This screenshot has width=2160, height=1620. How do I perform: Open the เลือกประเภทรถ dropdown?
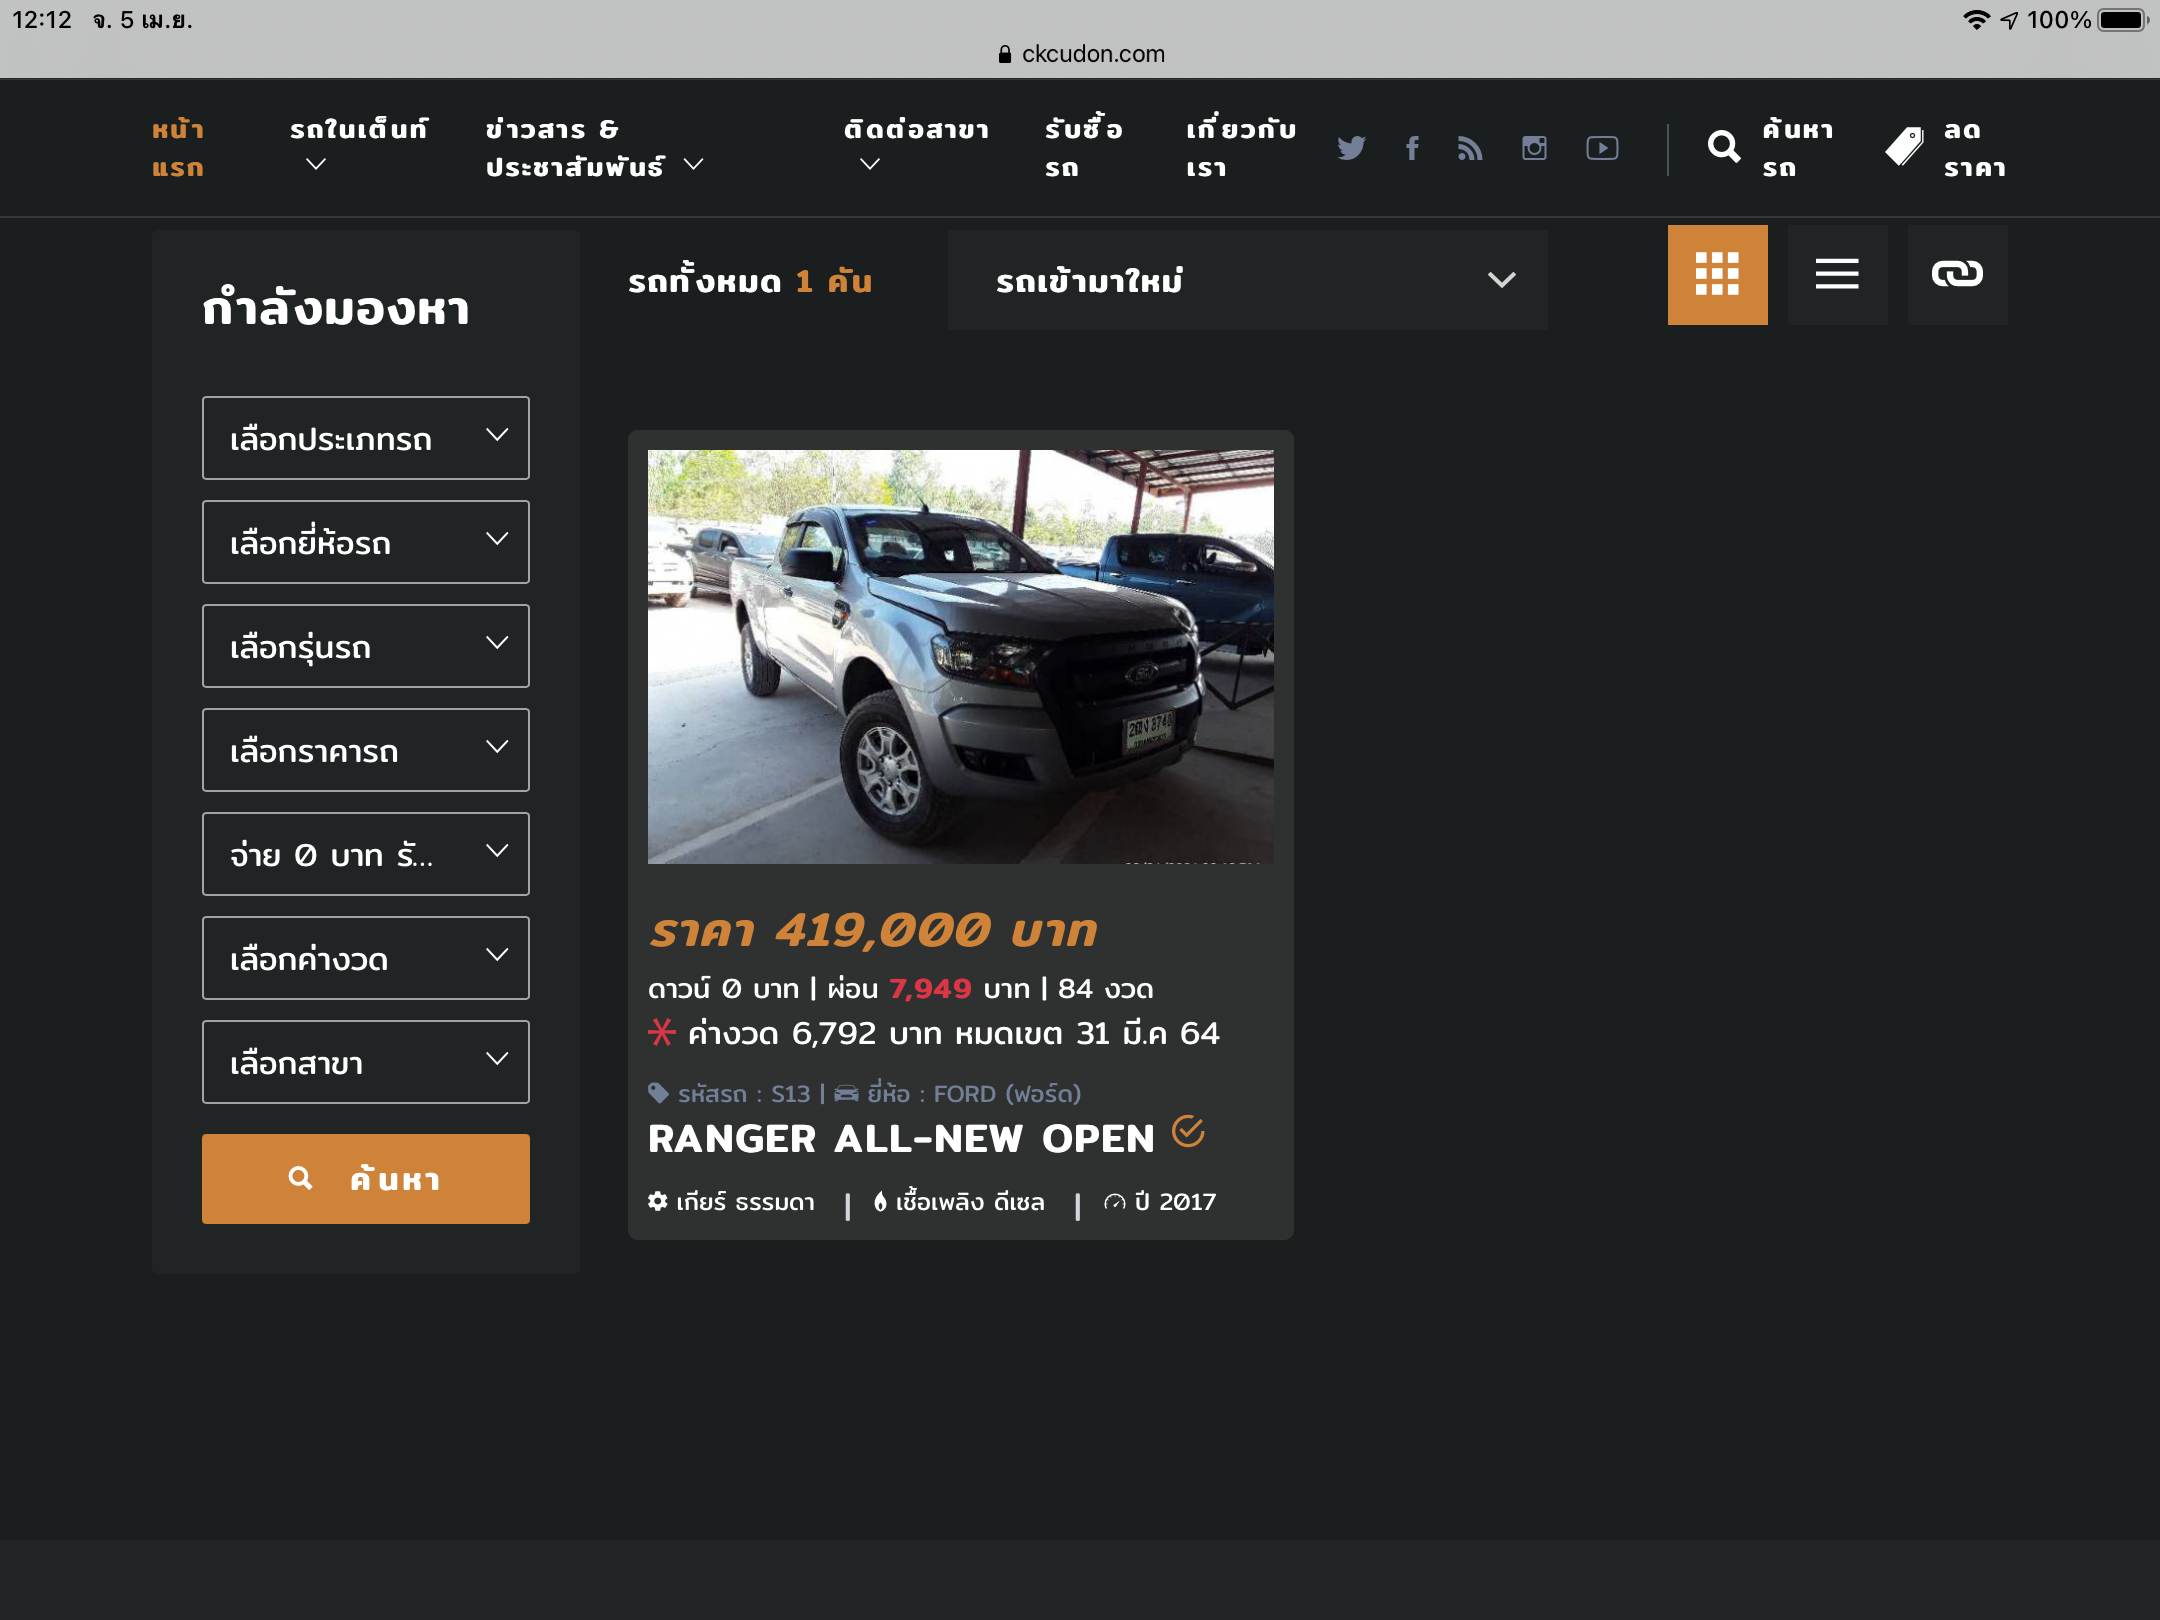(x=366, y=438)
